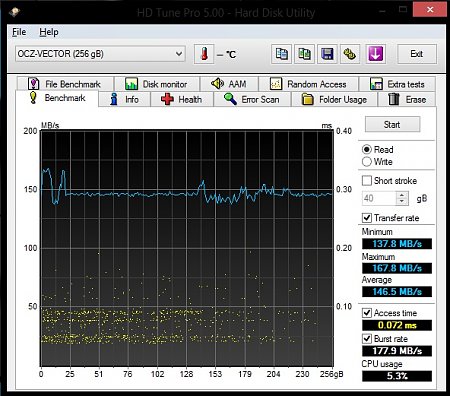Click the Start benchmark button

(x=392, y=125)
